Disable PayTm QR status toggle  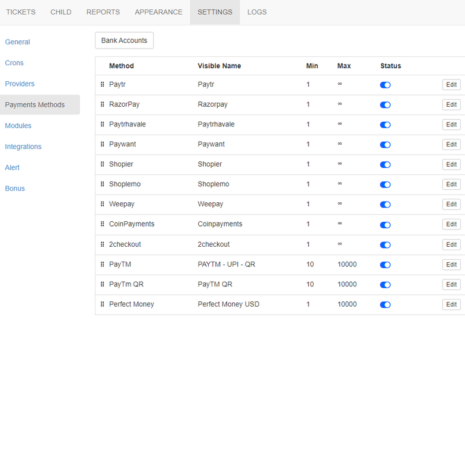point(385,285)
